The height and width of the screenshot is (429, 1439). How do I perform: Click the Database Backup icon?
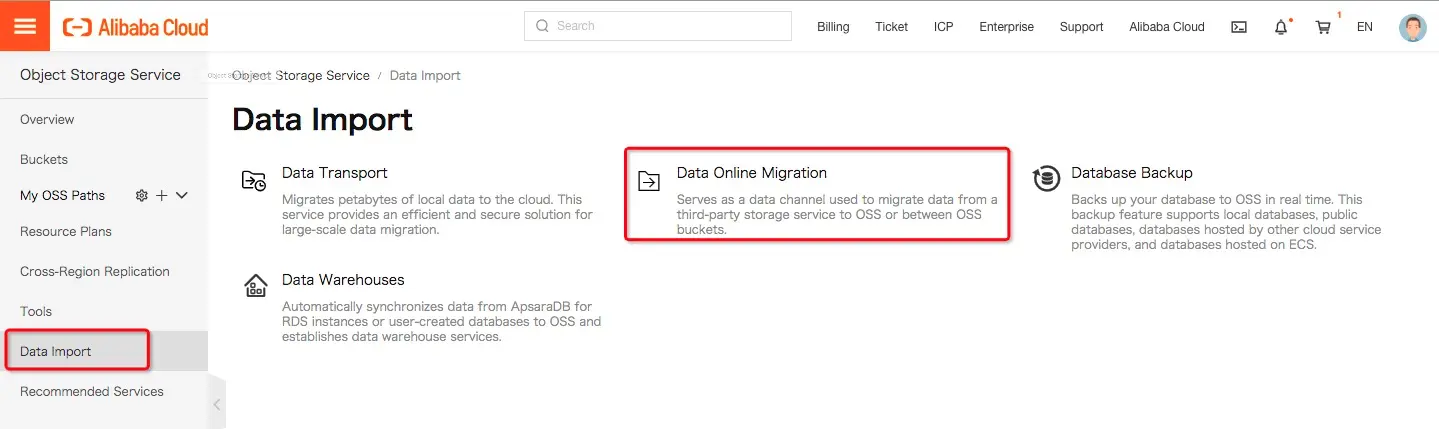pos(1047,179)
